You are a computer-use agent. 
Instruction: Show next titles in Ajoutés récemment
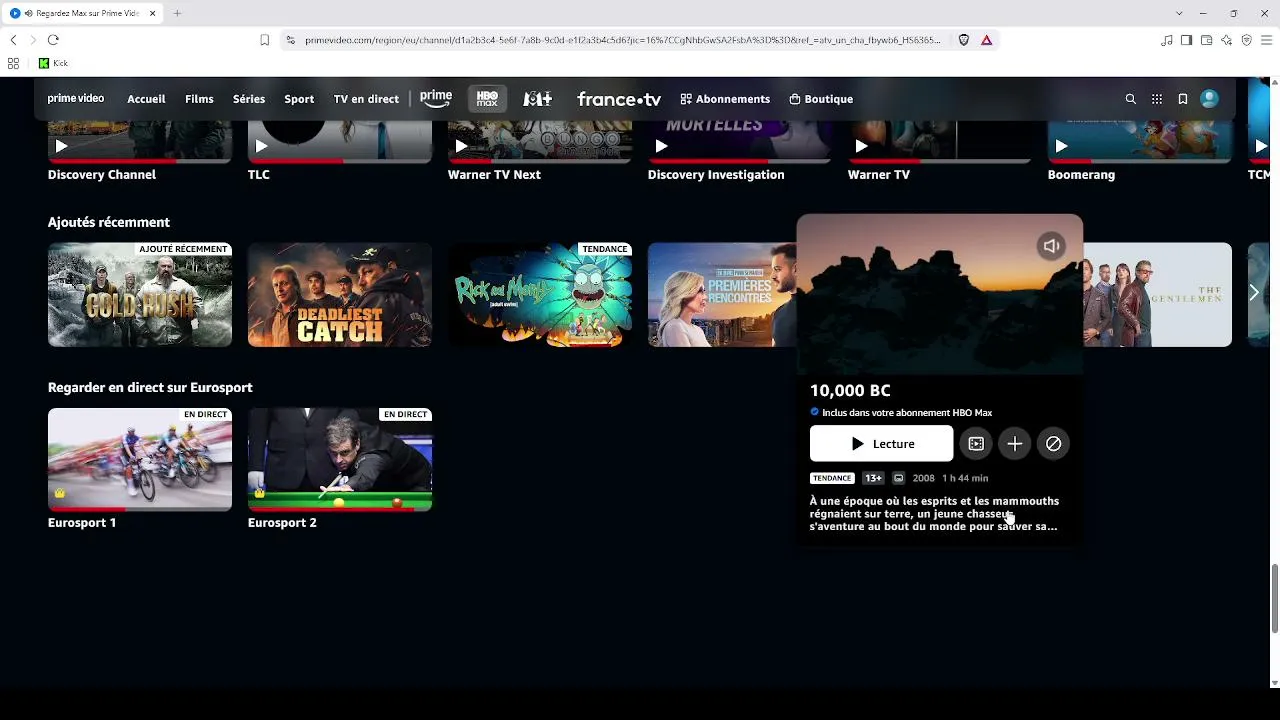[1254, 293]
